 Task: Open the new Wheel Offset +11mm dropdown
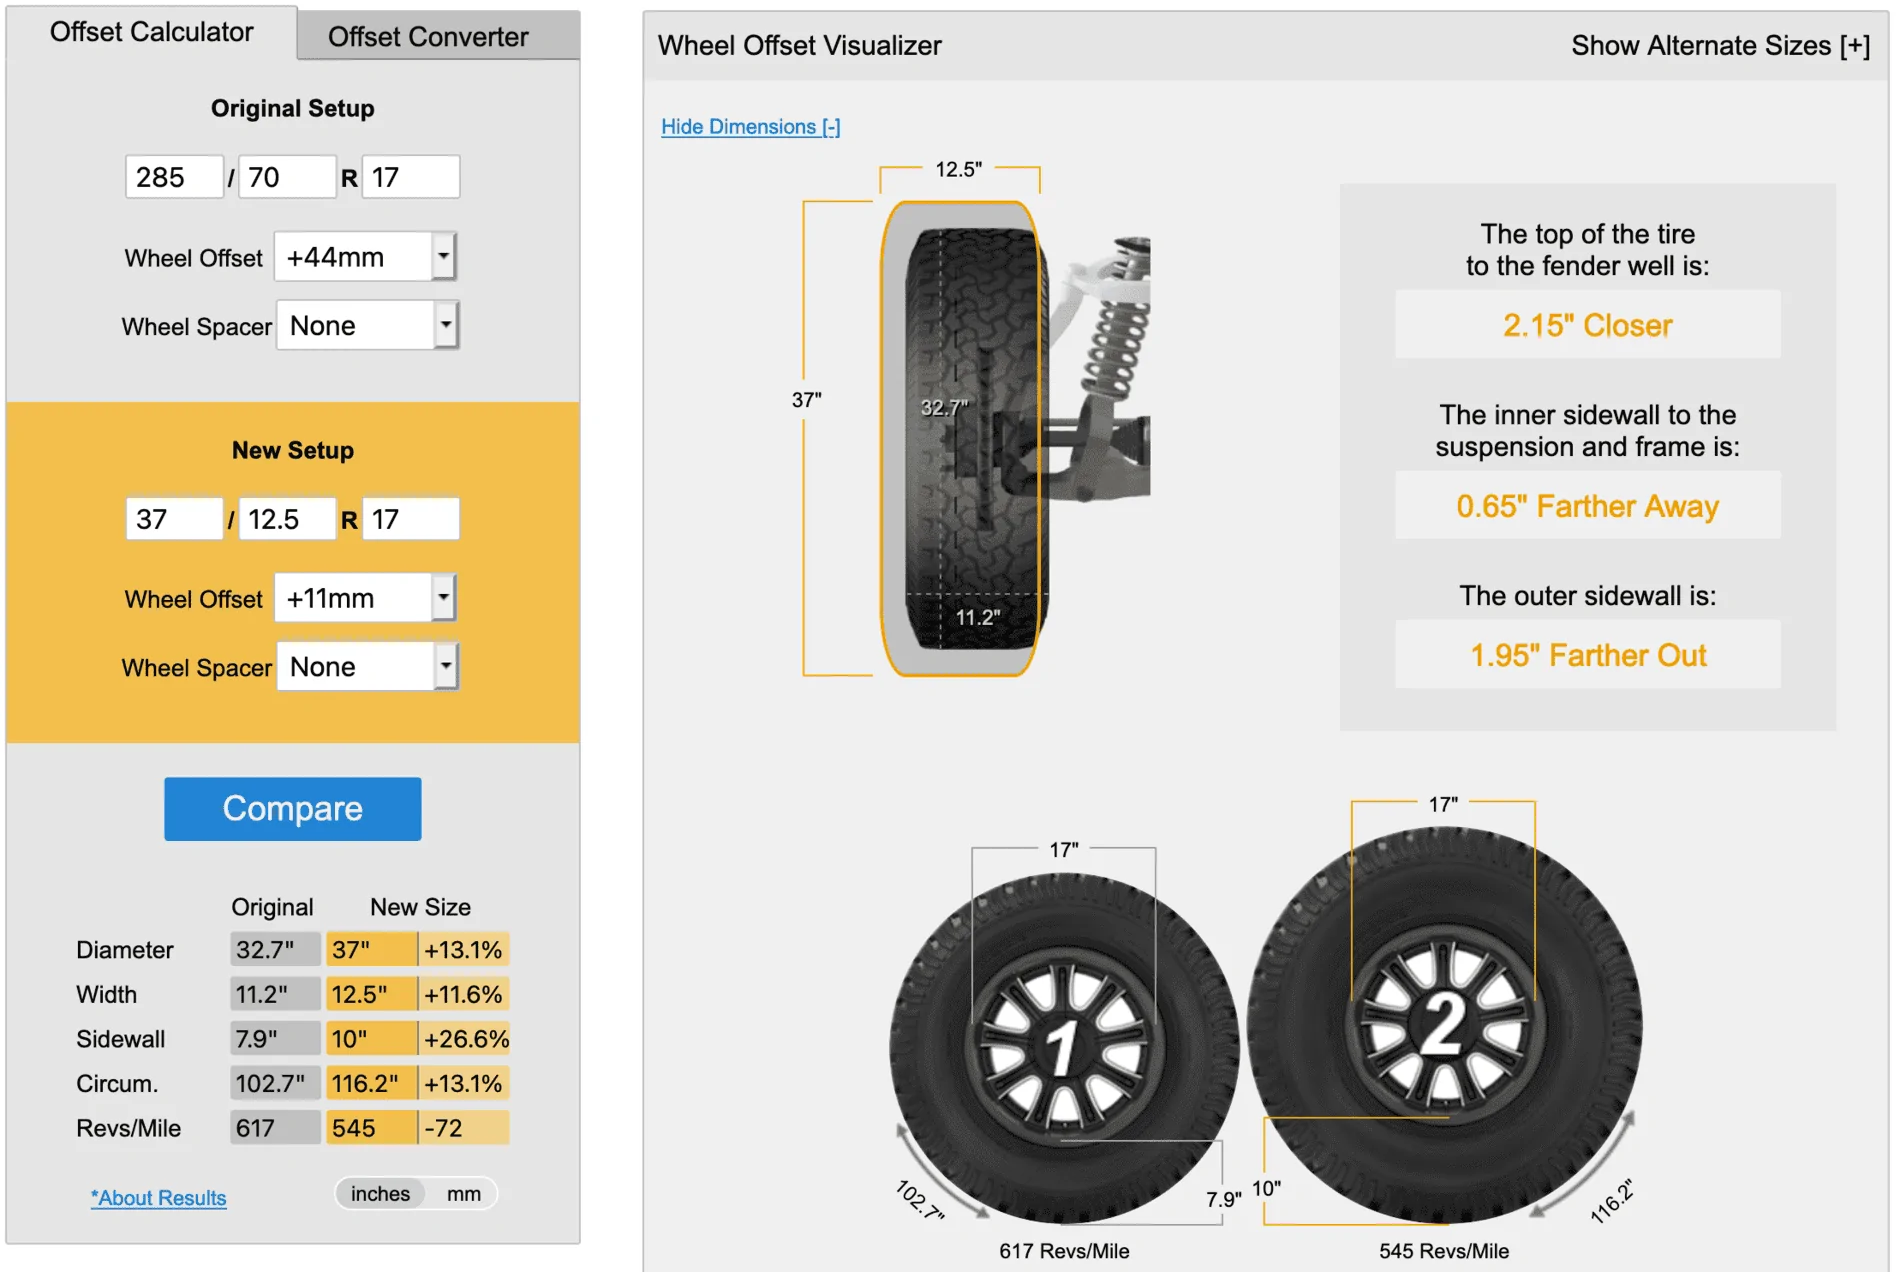point(365,598)
